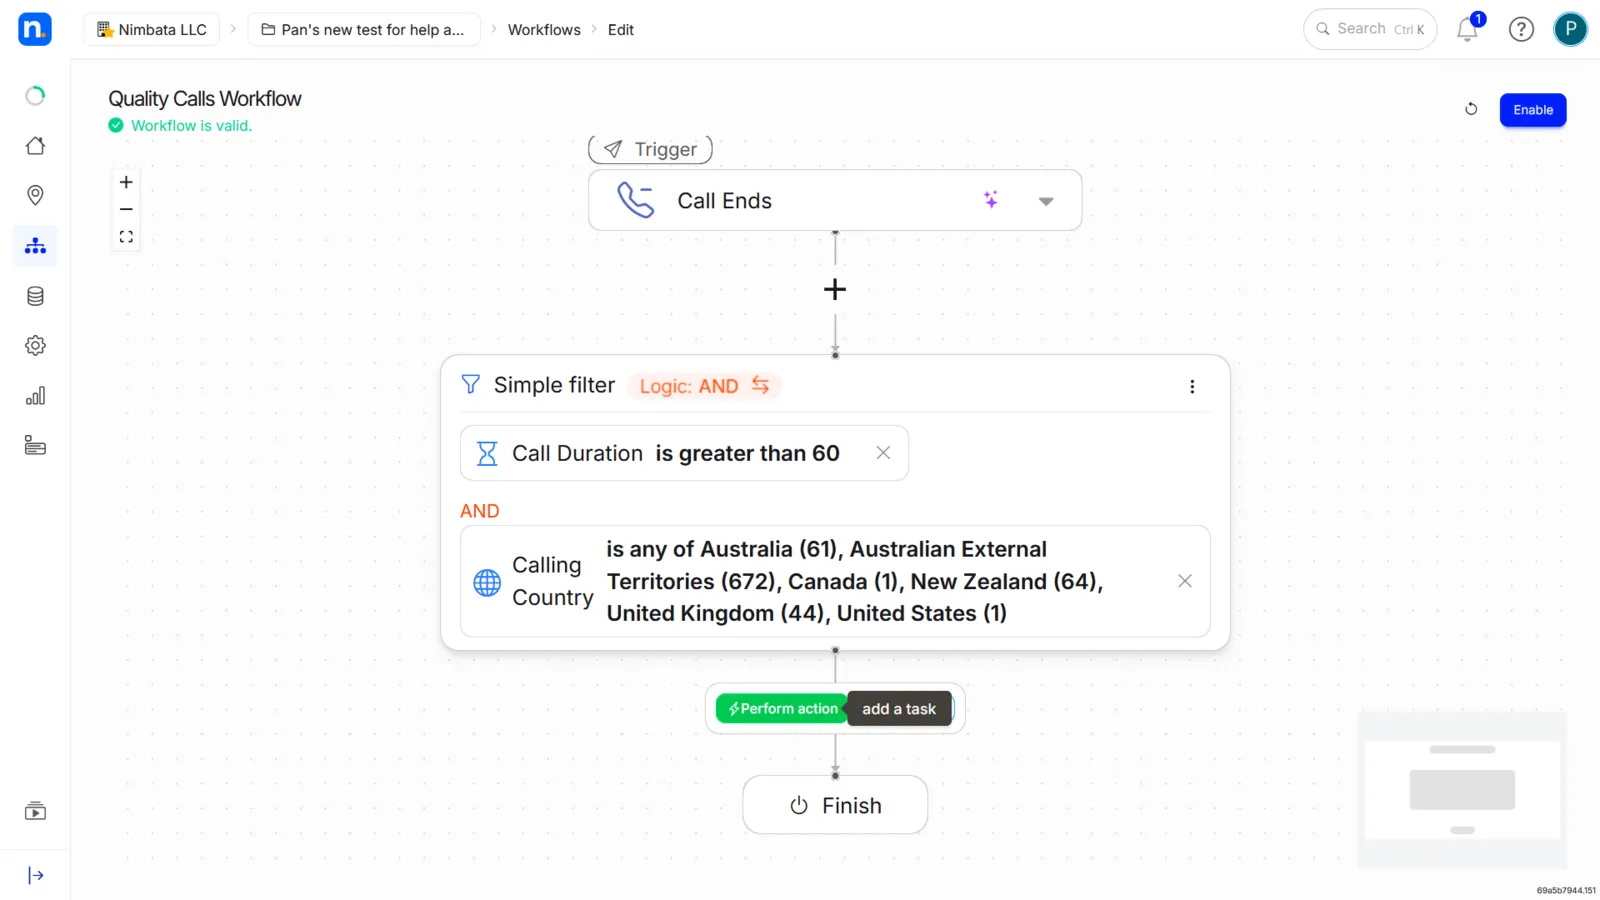
Task: Click the Quality Calls Workflow title
Action: pos(205,98)
